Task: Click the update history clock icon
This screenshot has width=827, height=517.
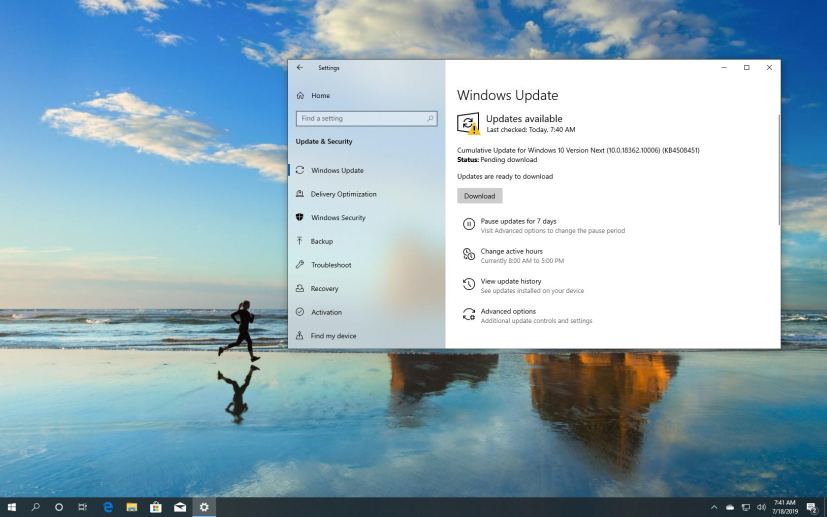Action: point(468,284)
